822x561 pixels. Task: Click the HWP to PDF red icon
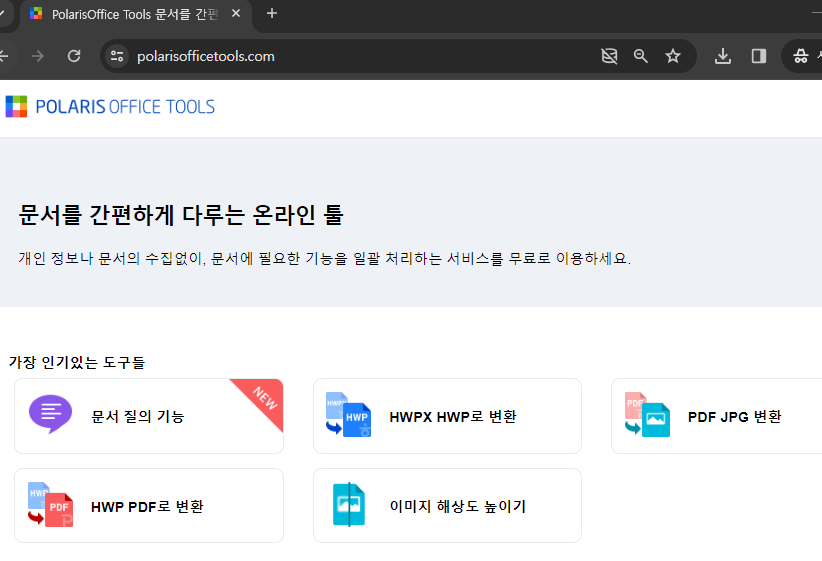pos(50,504)
